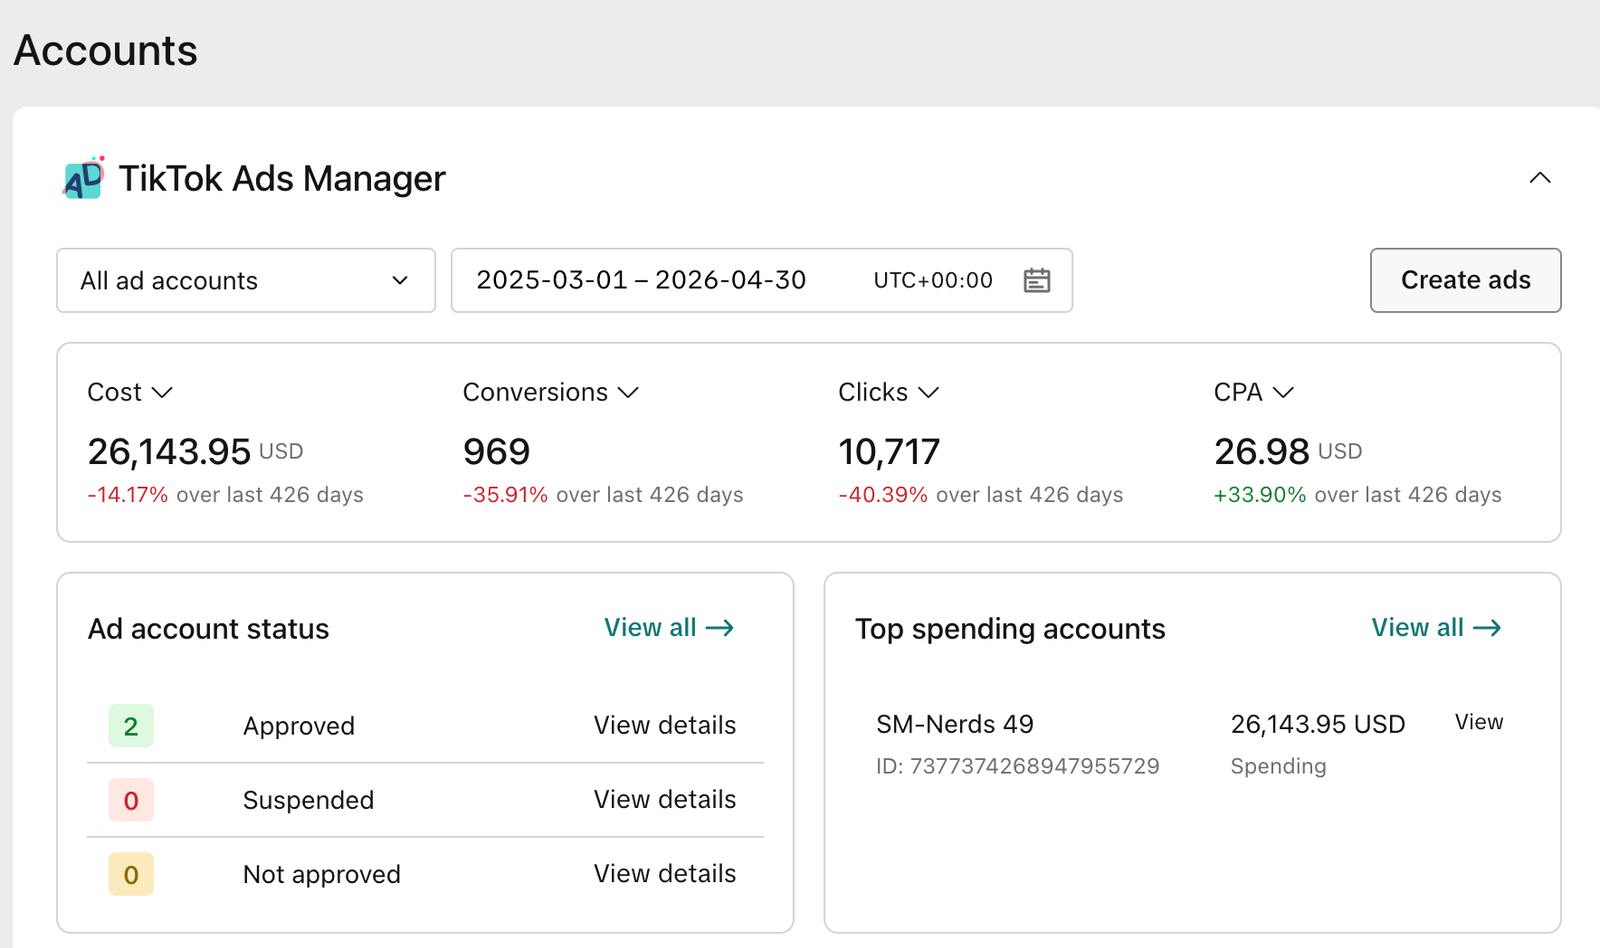This screenshot has height=948, width=1600.
Task: Click the Spending status label
Action: [x=1278, y=766]
